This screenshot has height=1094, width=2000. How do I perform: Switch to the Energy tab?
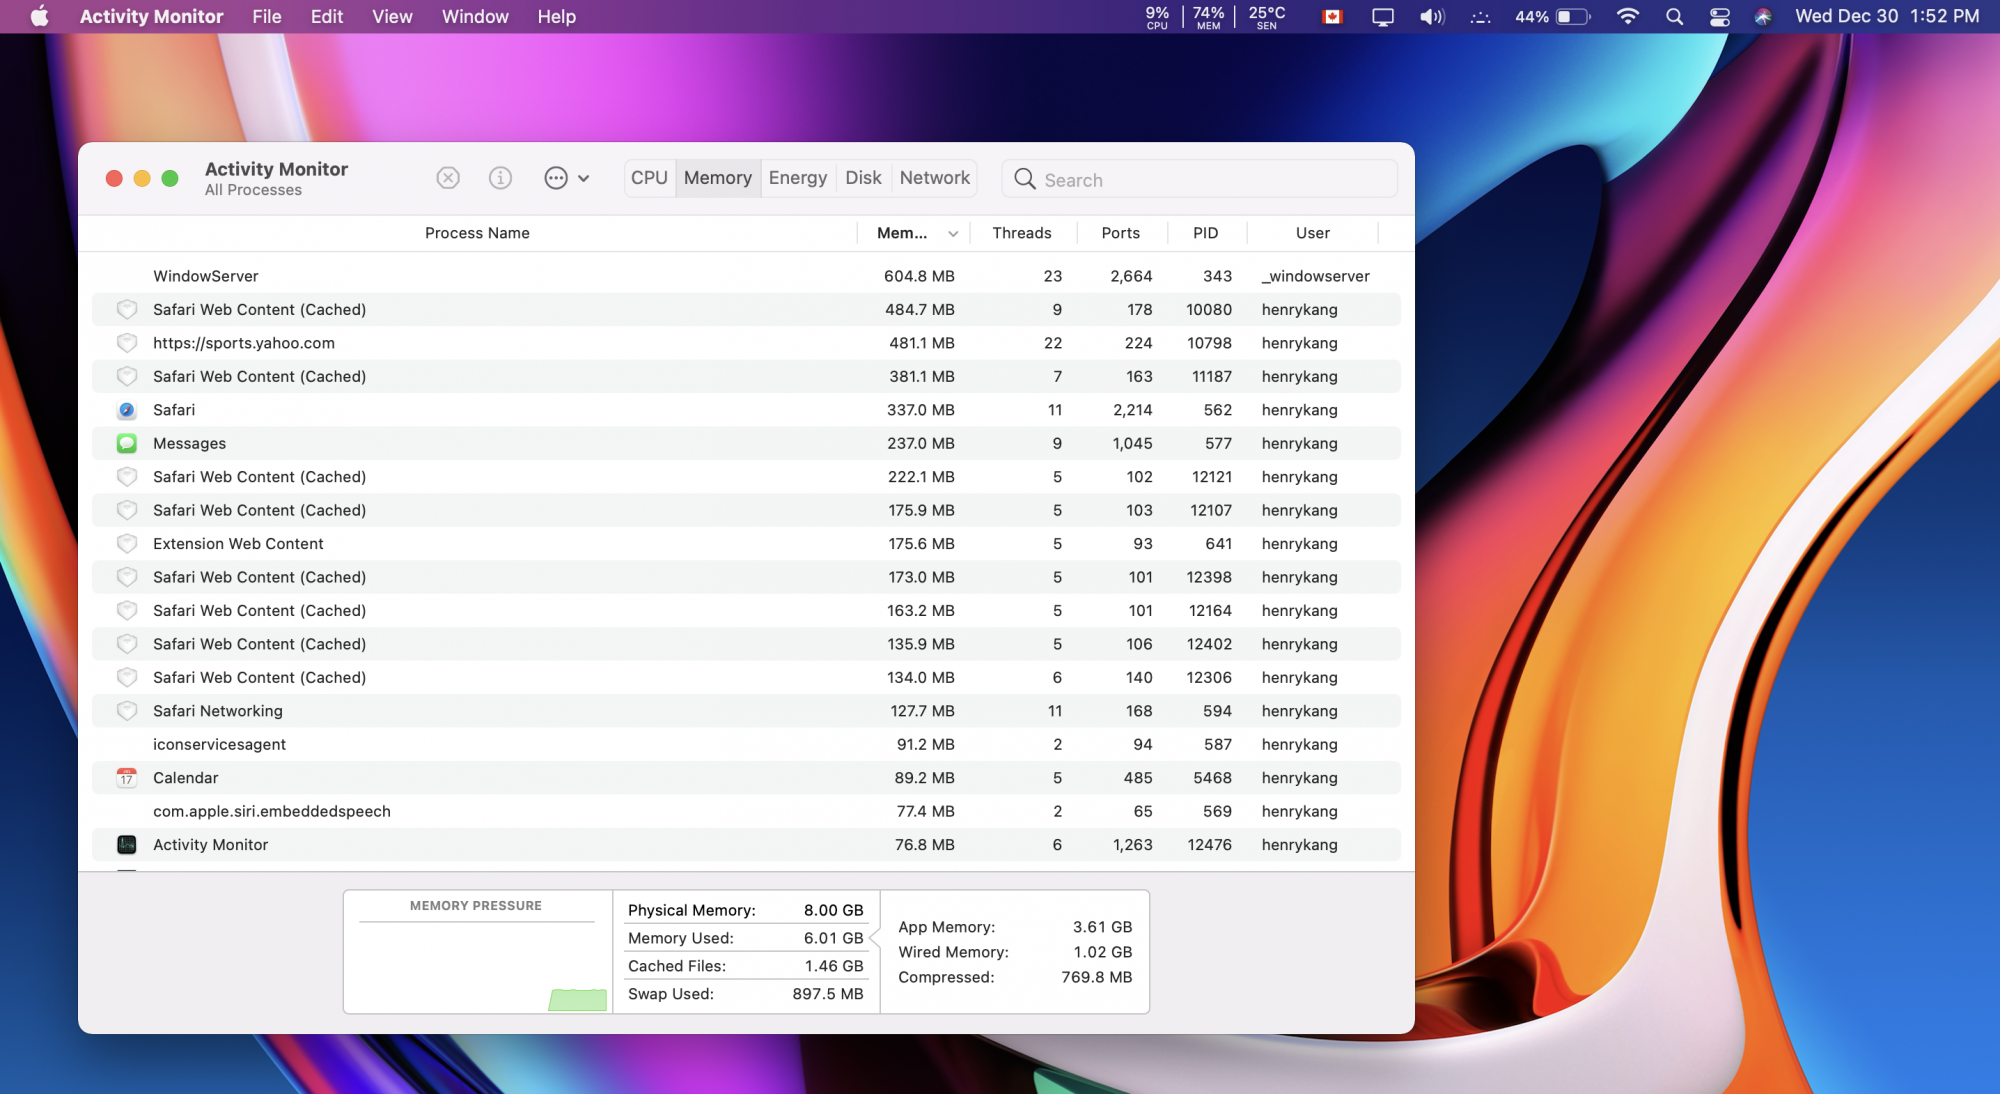point(797,178)
